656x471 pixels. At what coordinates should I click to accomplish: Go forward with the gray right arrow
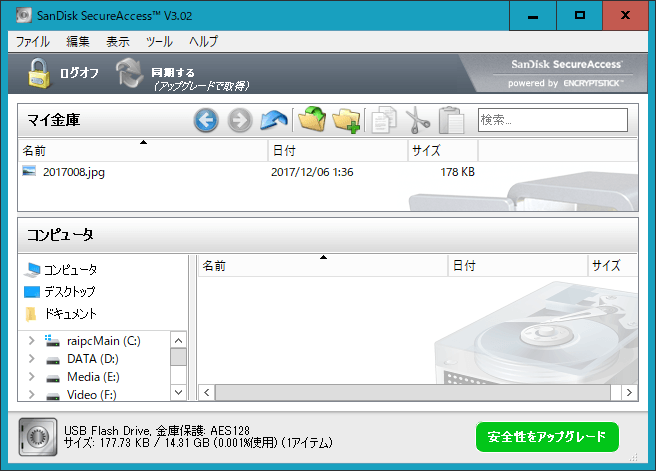pyautogui.click(x=240, y=120)
